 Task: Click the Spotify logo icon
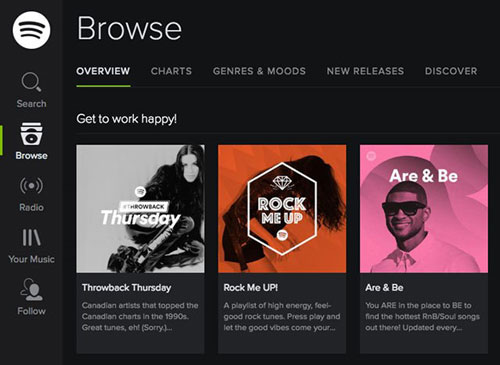(31, 30)
